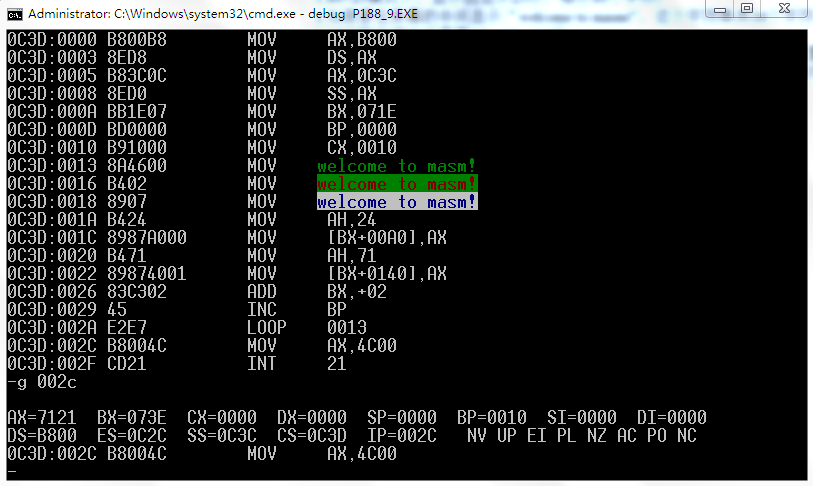Click the command '-g 002c'
Viewport: 813px width, 486px height.
pos(42,382)
